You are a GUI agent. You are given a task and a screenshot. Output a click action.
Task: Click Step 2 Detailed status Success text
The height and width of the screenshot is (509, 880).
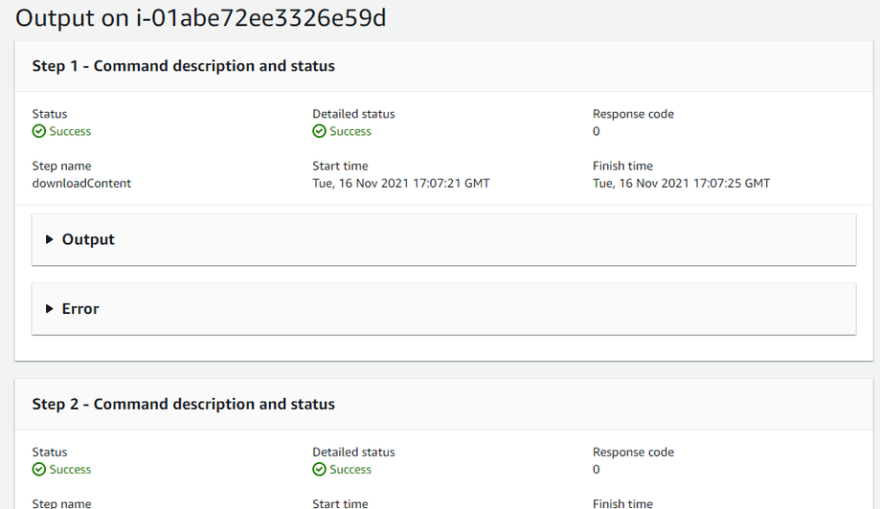[x=350, y=469]
